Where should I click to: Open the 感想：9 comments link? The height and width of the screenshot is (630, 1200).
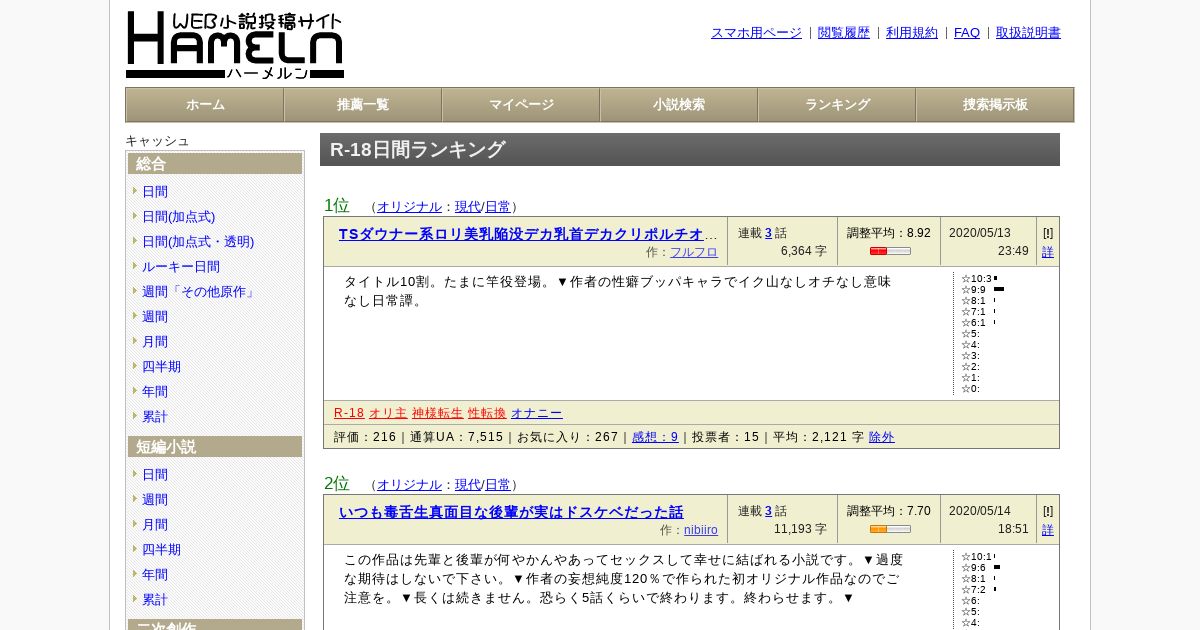tap(655, 437)
